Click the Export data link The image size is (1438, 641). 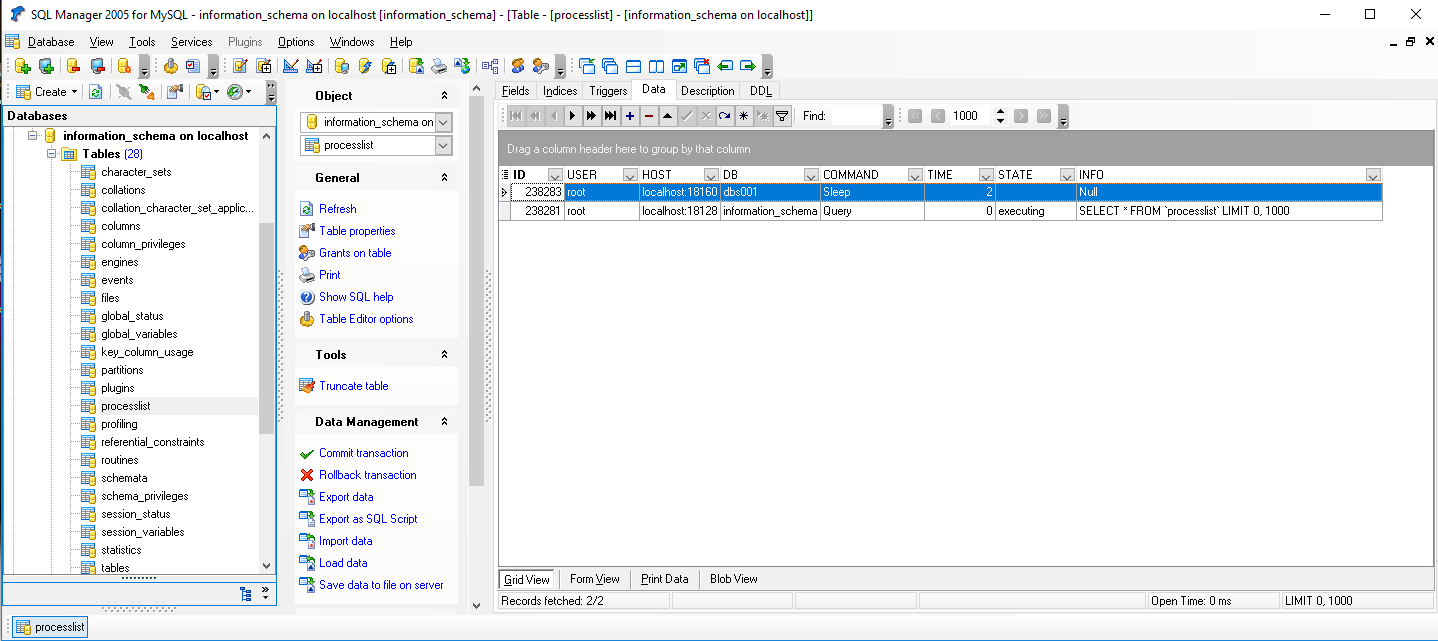(x=346, y=497)
